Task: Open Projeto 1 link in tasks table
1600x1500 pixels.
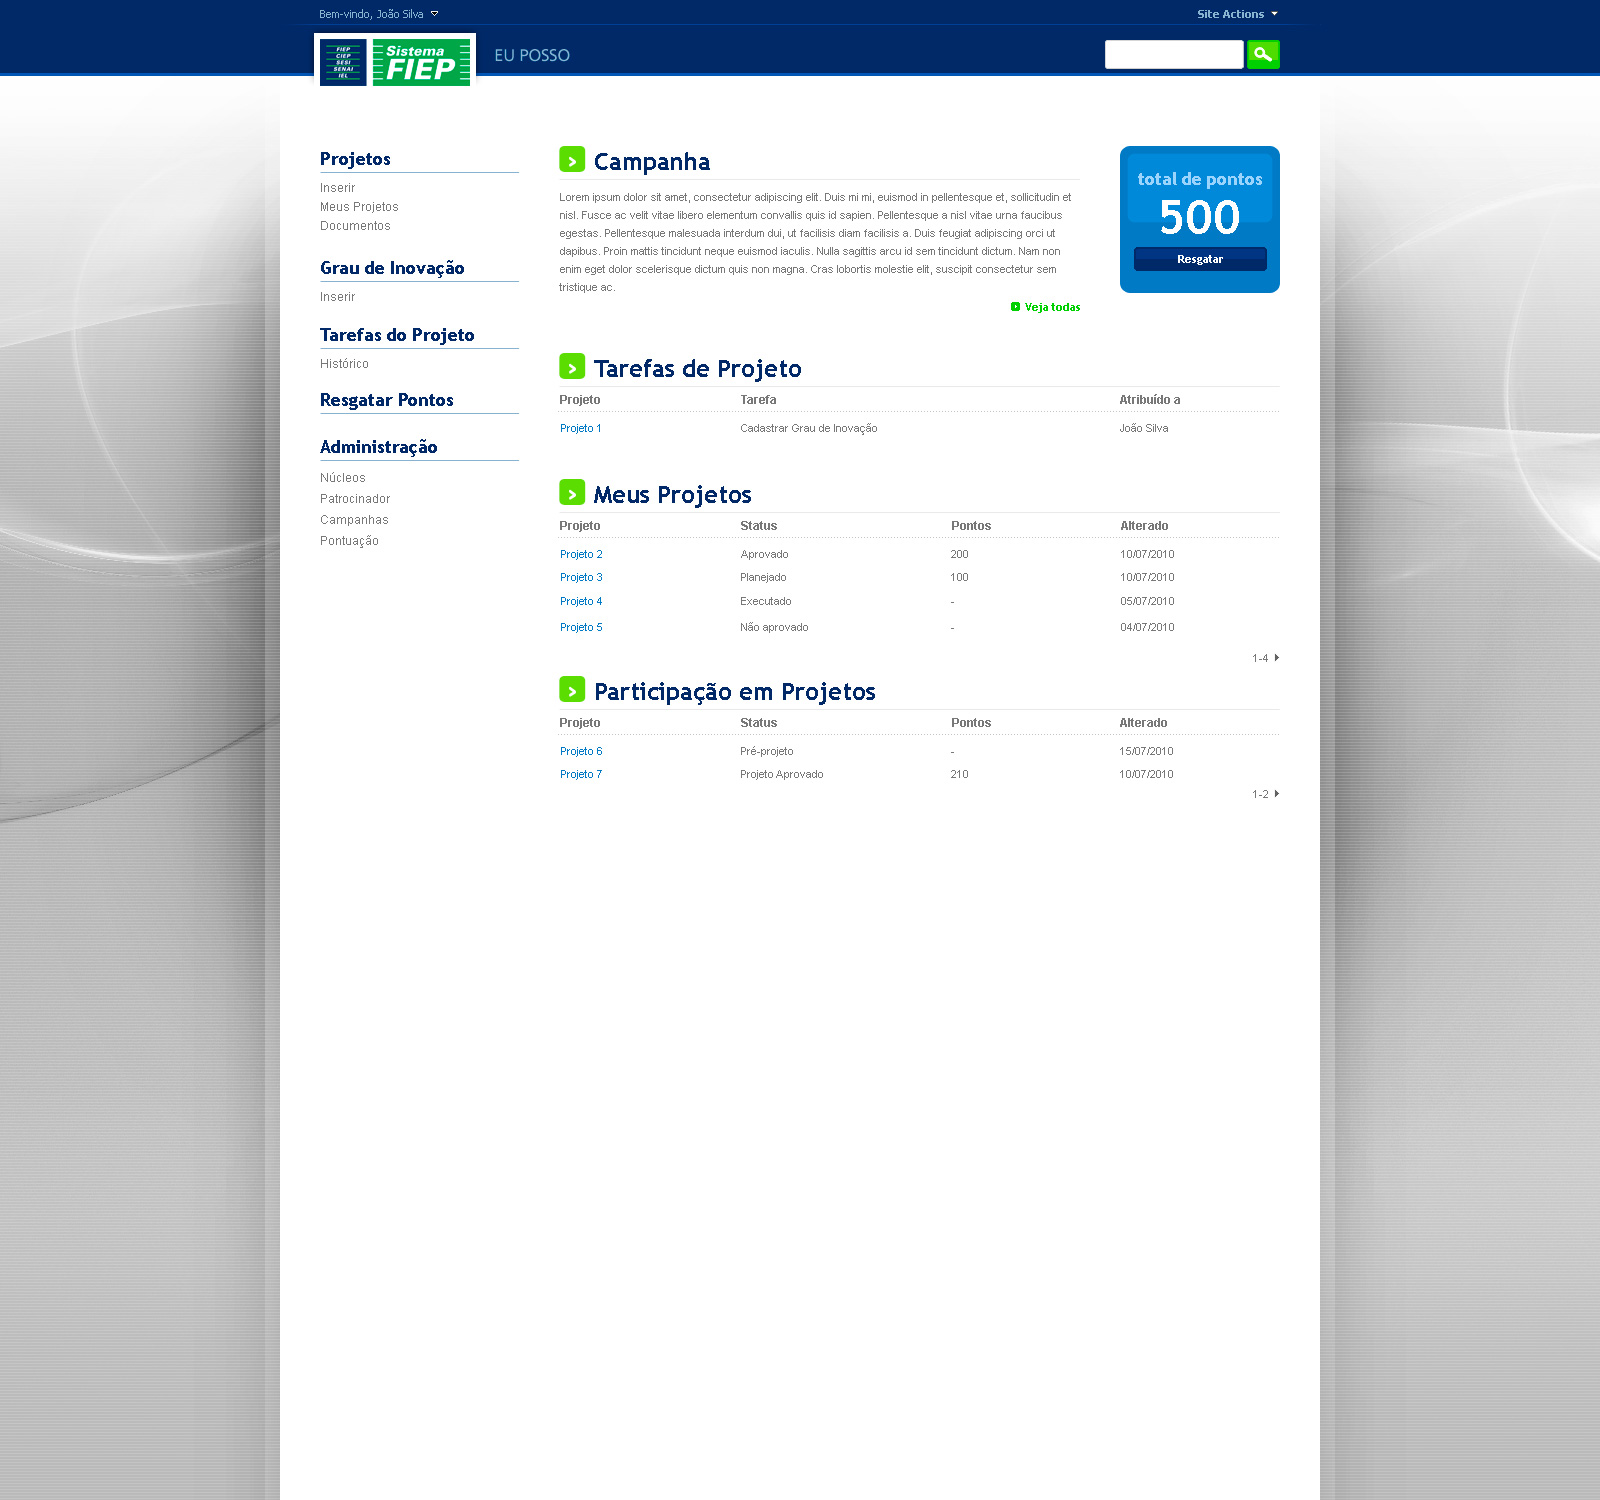Action: 580,428
